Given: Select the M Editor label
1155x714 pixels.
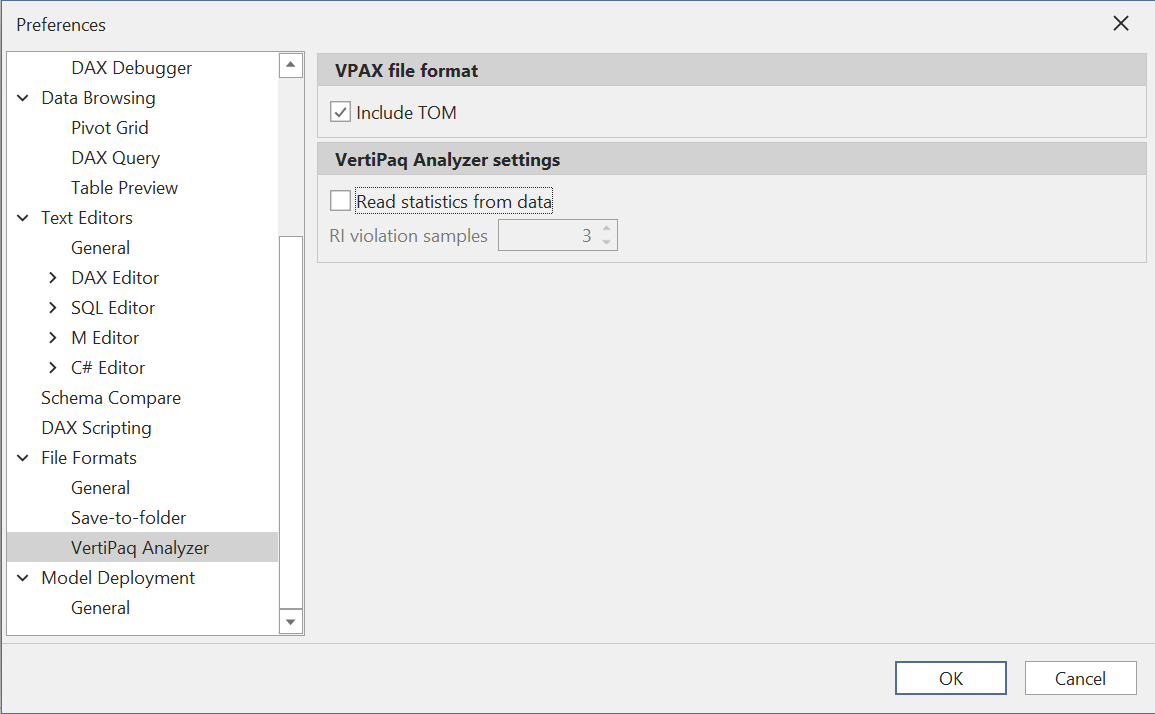Looking at the screenshot, I should click(x=105, y=338).
